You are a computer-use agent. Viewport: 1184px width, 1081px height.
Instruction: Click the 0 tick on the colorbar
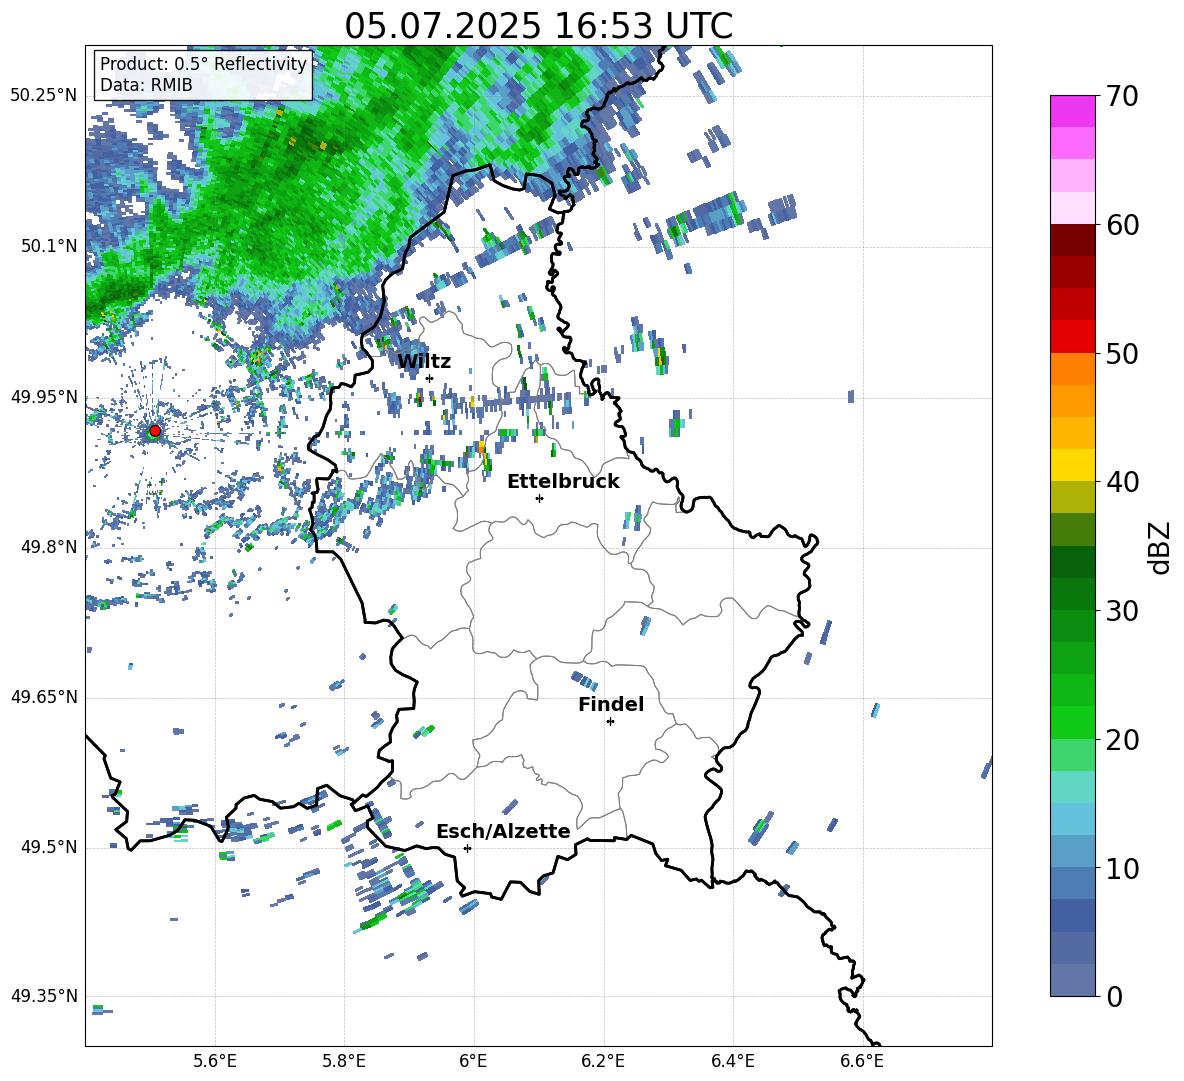point(1114,996)
